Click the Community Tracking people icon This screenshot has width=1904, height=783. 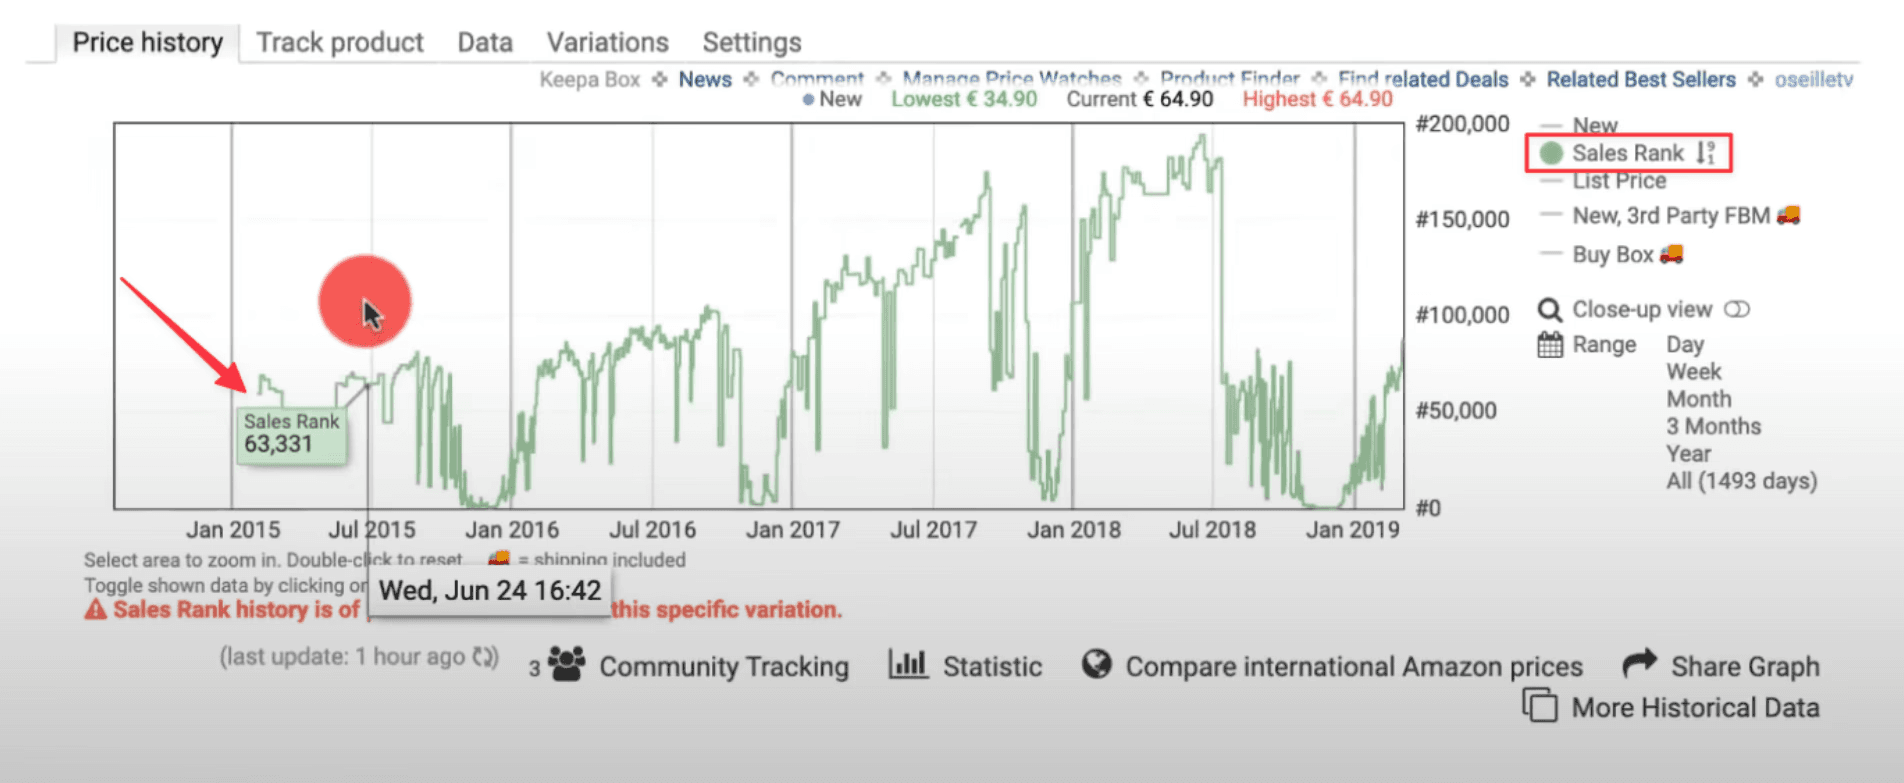tap(566, 665)
